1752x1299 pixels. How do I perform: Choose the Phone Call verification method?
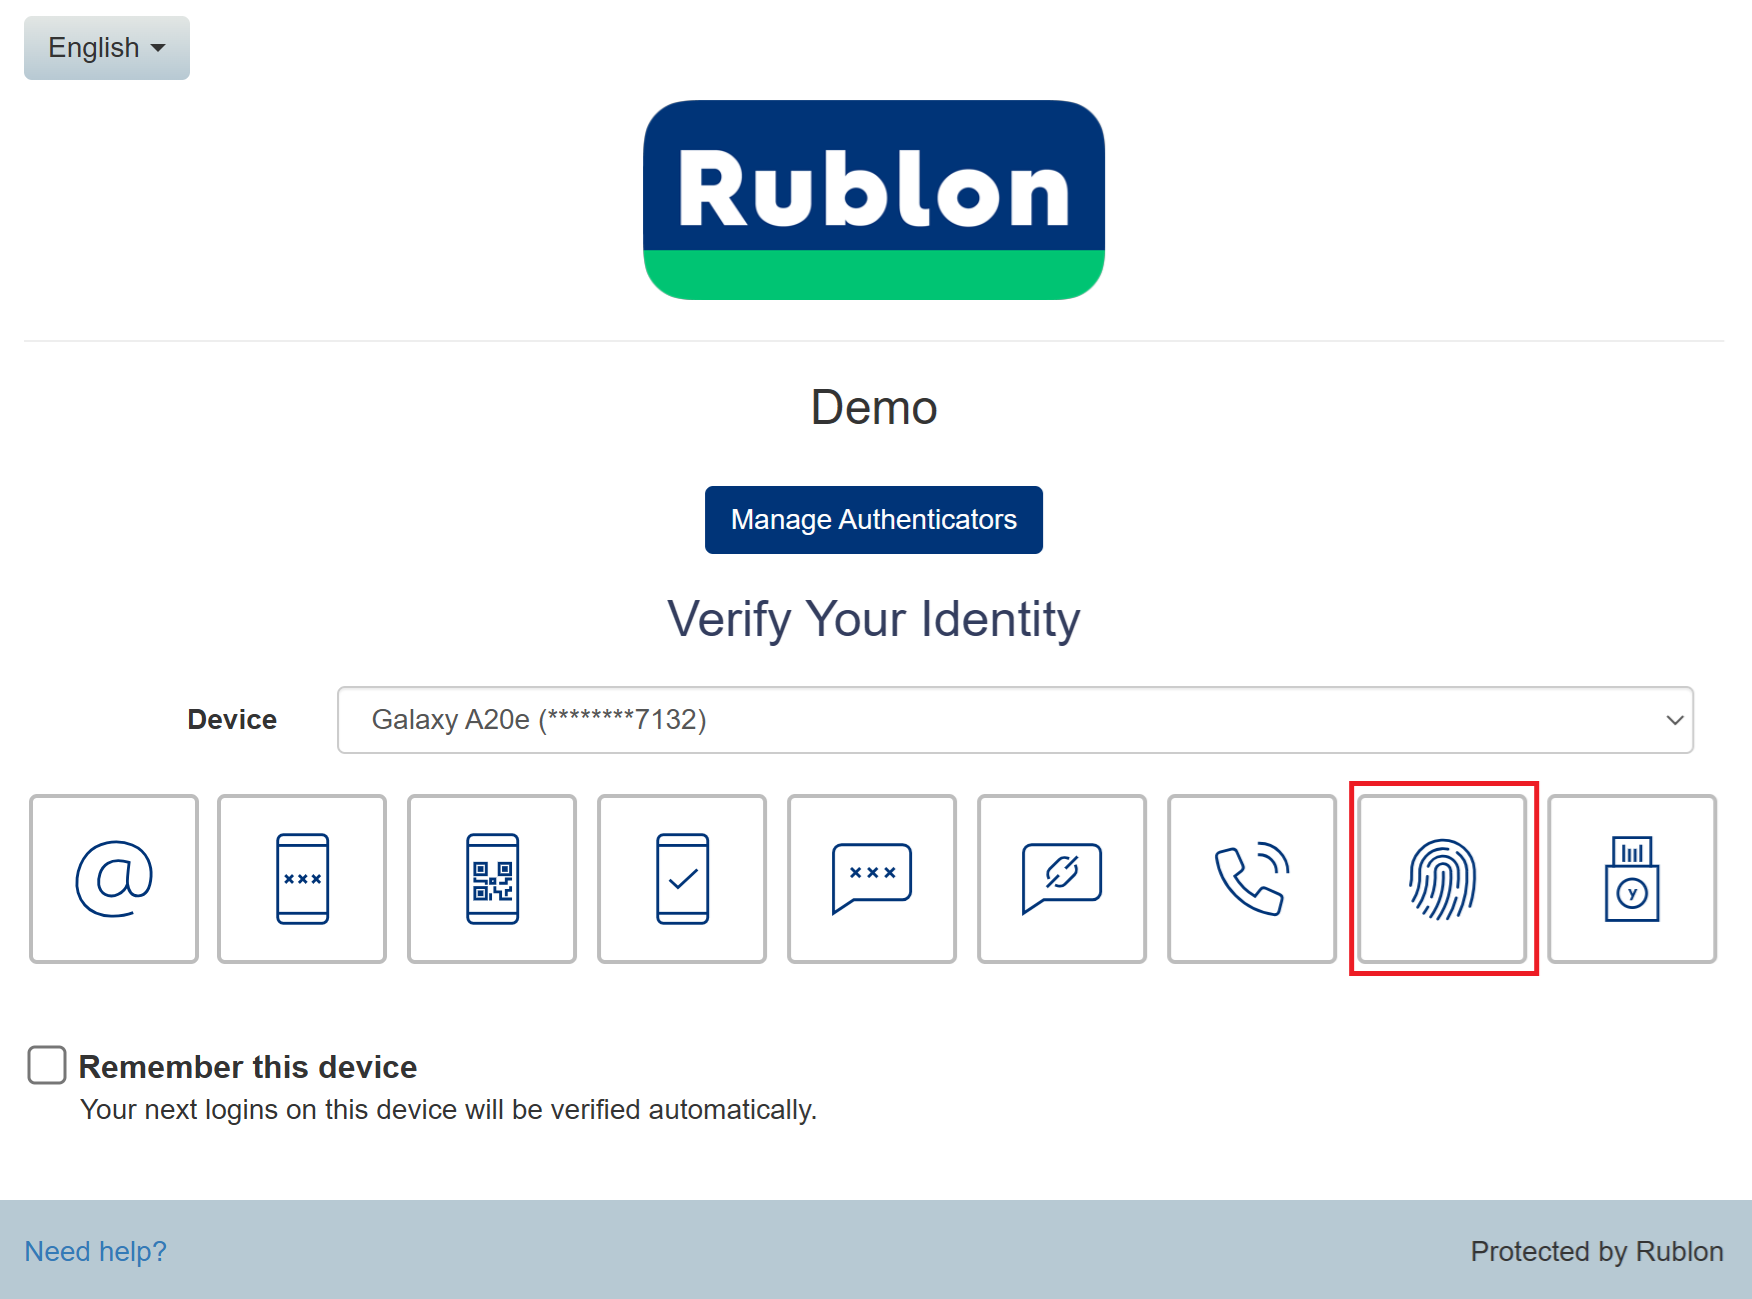pyautogui.click(x=1252, y=879)
